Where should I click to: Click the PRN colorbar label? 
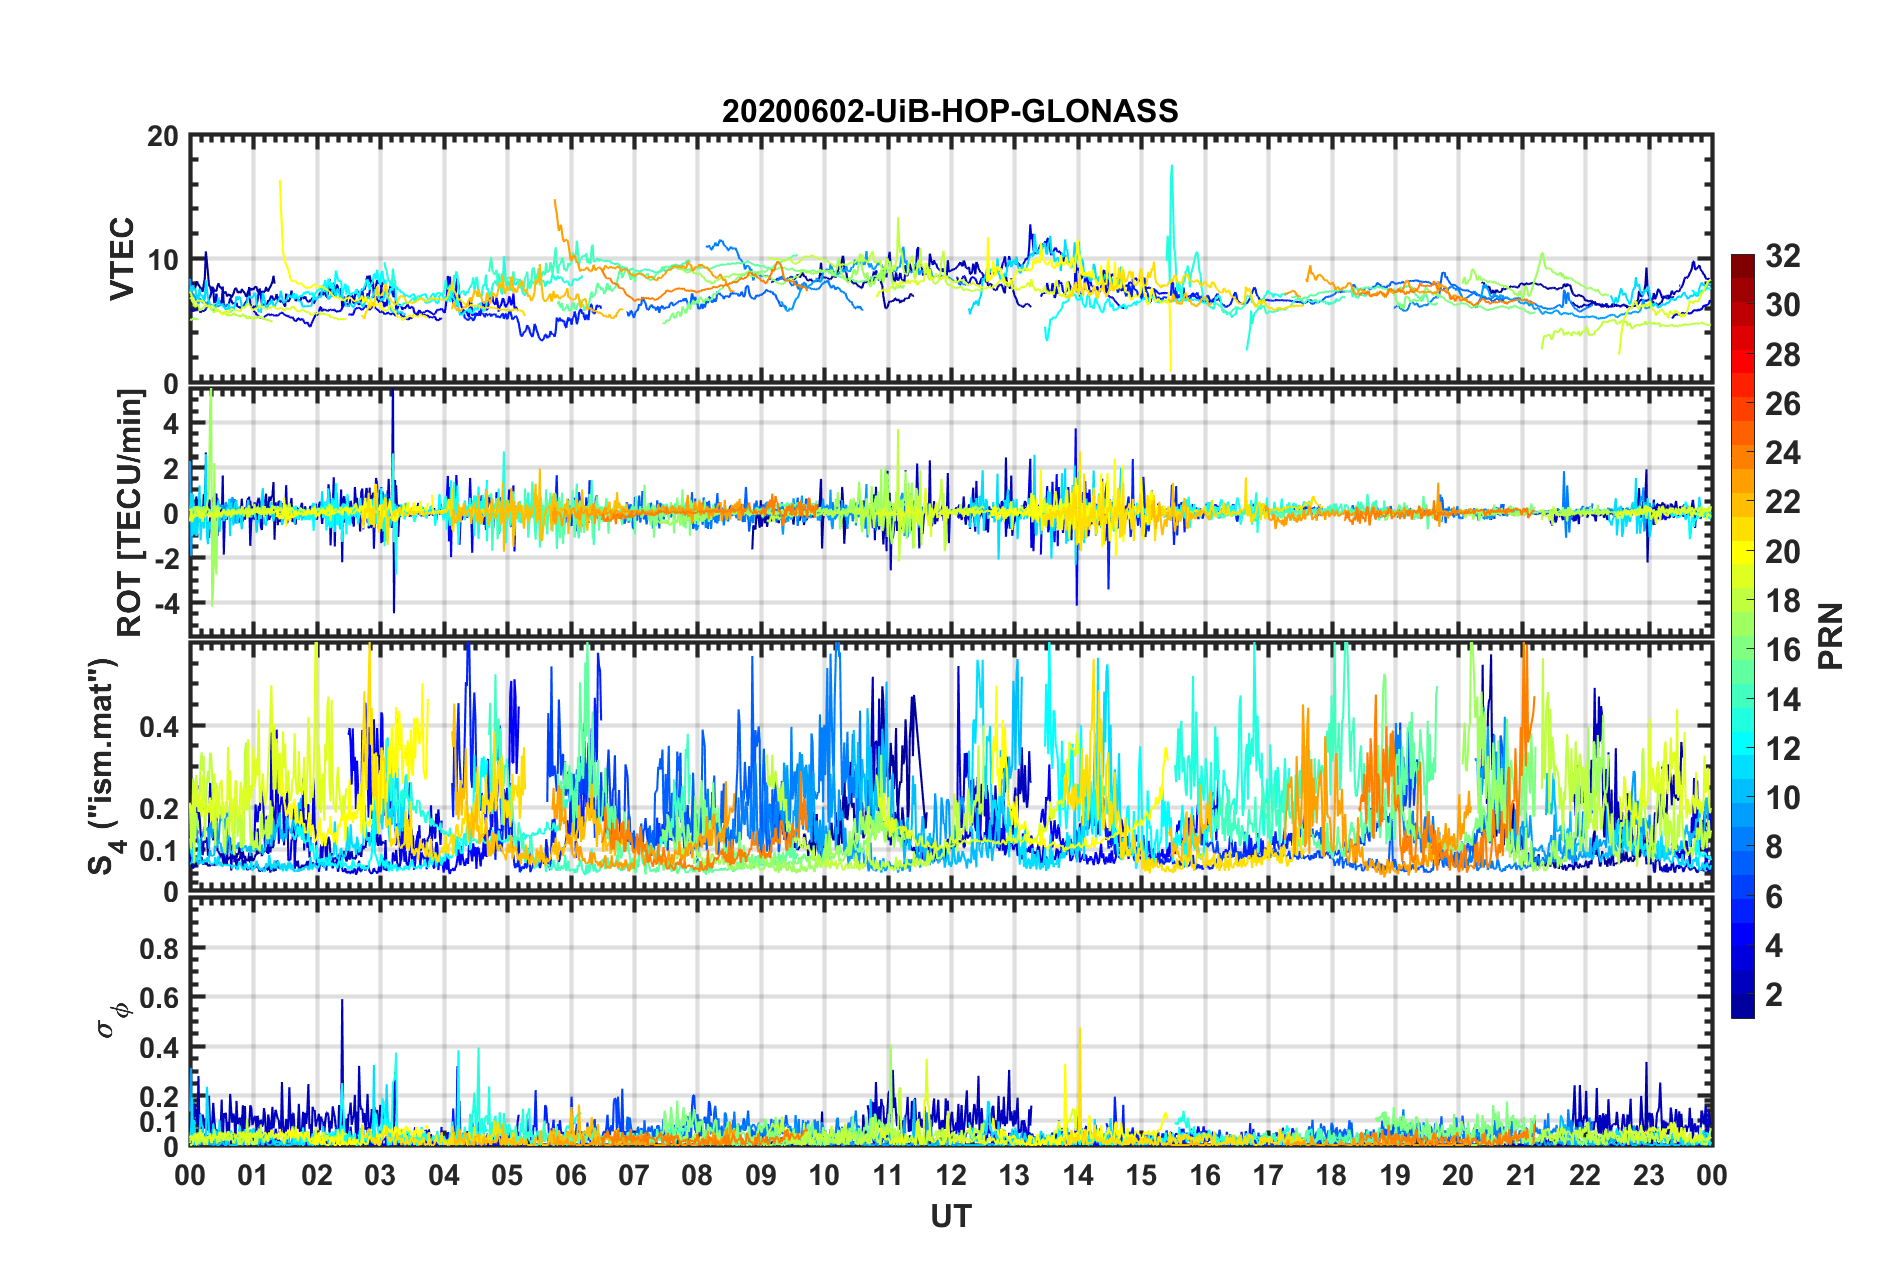coord(1831,636)
